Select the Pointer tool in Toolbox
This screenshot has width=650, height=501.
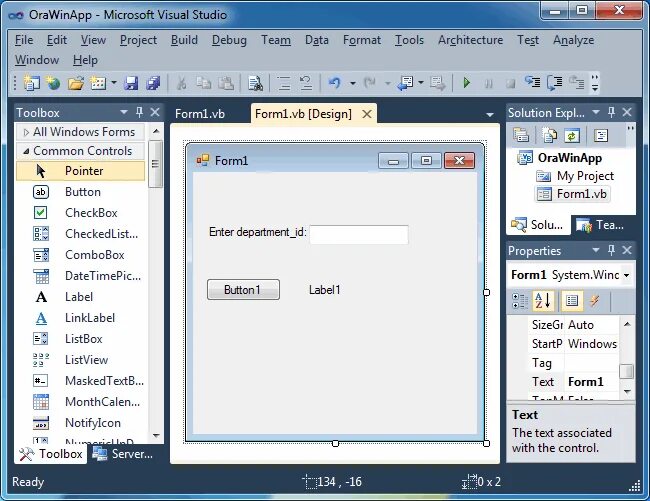coord(80,171)
